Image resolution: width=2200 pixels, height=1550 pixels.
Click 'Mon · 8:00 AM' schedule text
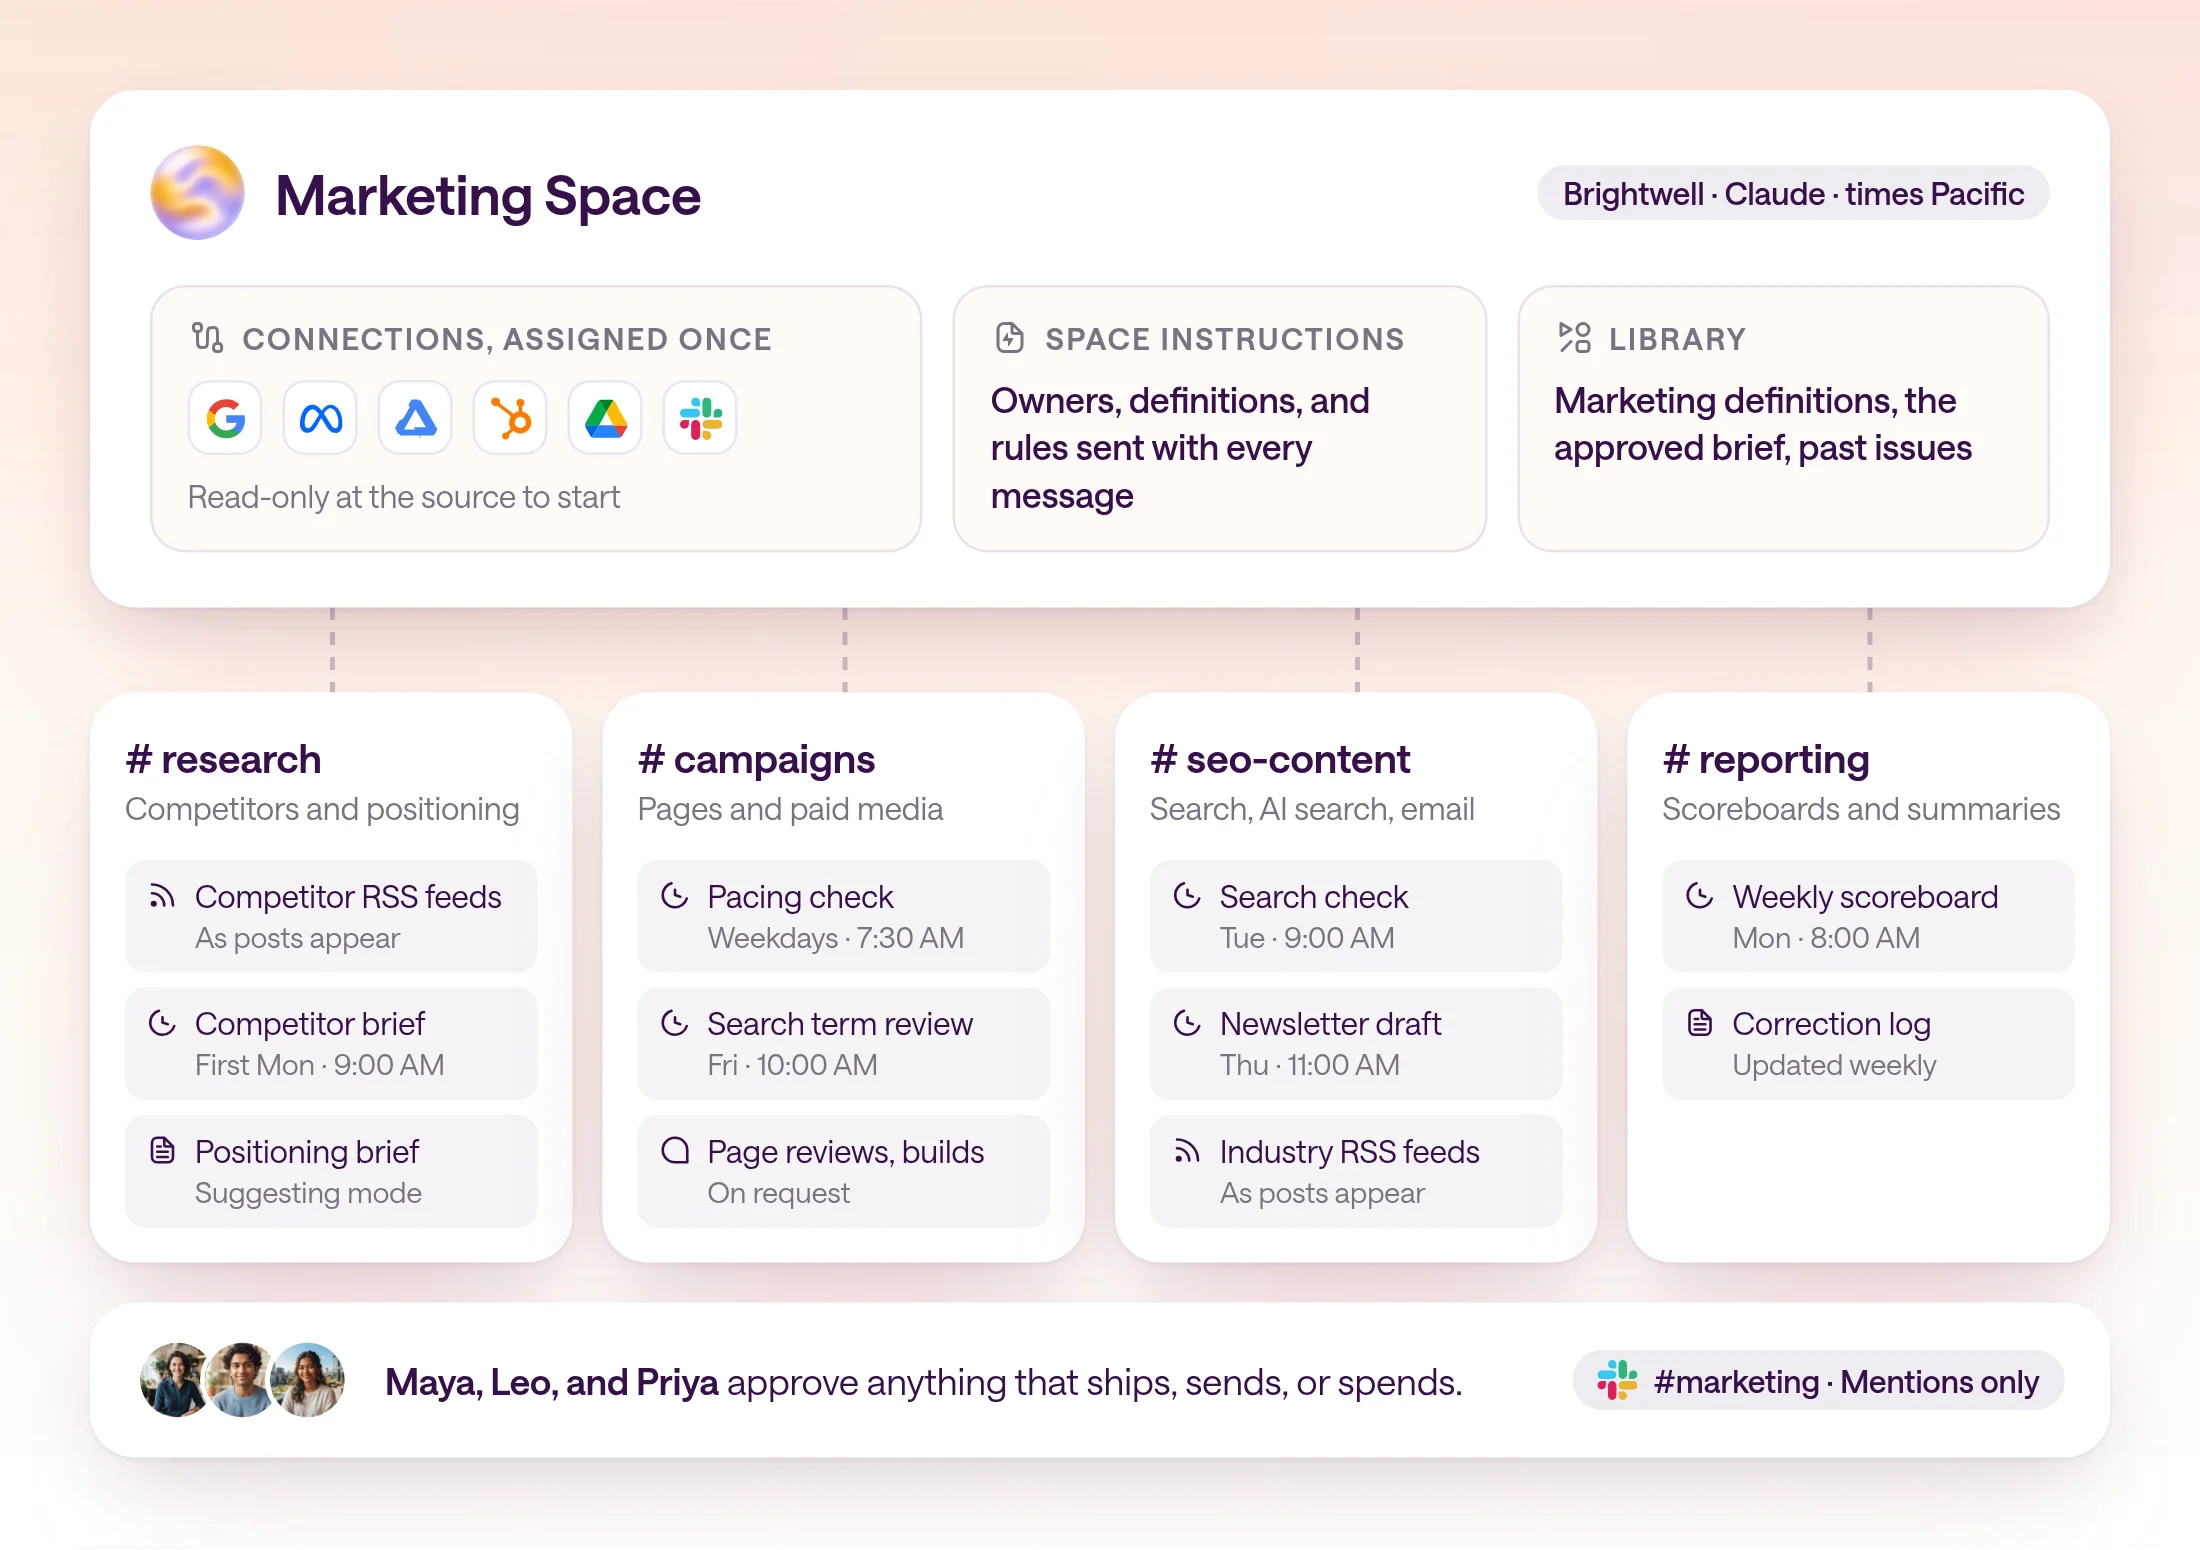(x=1826, y=938)
